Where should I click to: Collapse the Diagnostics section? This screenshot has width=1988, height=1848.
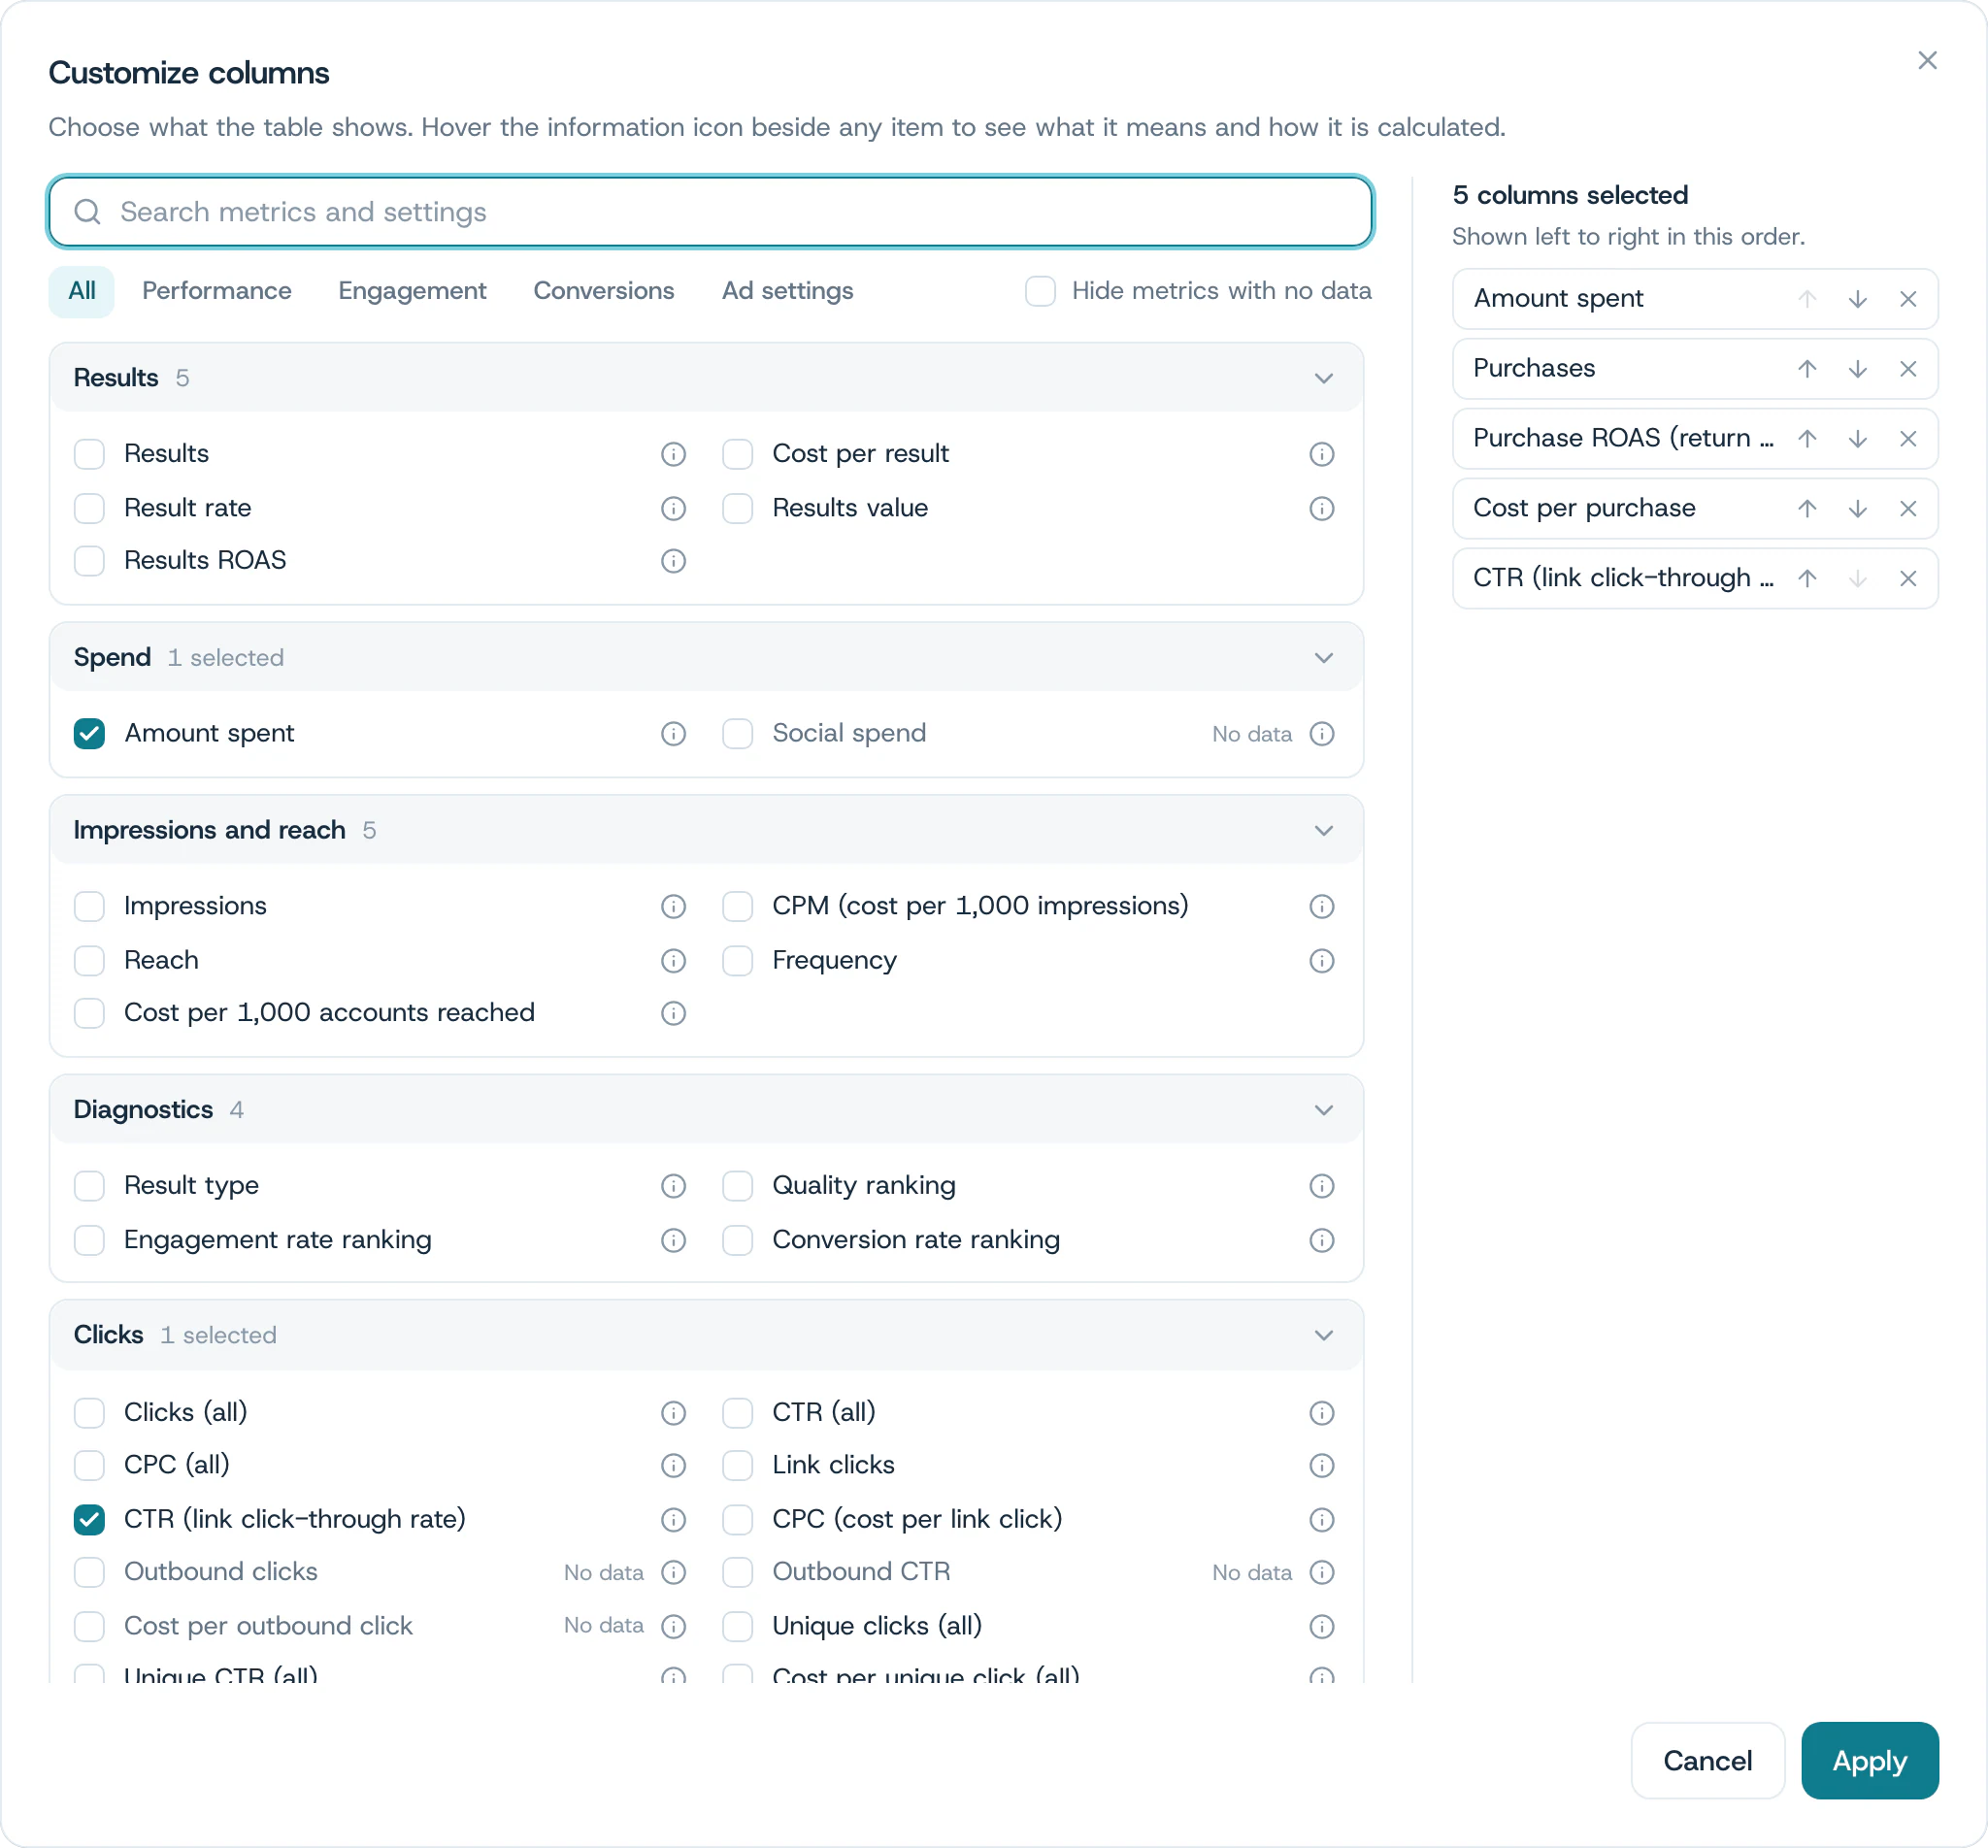[1323, 1110]
